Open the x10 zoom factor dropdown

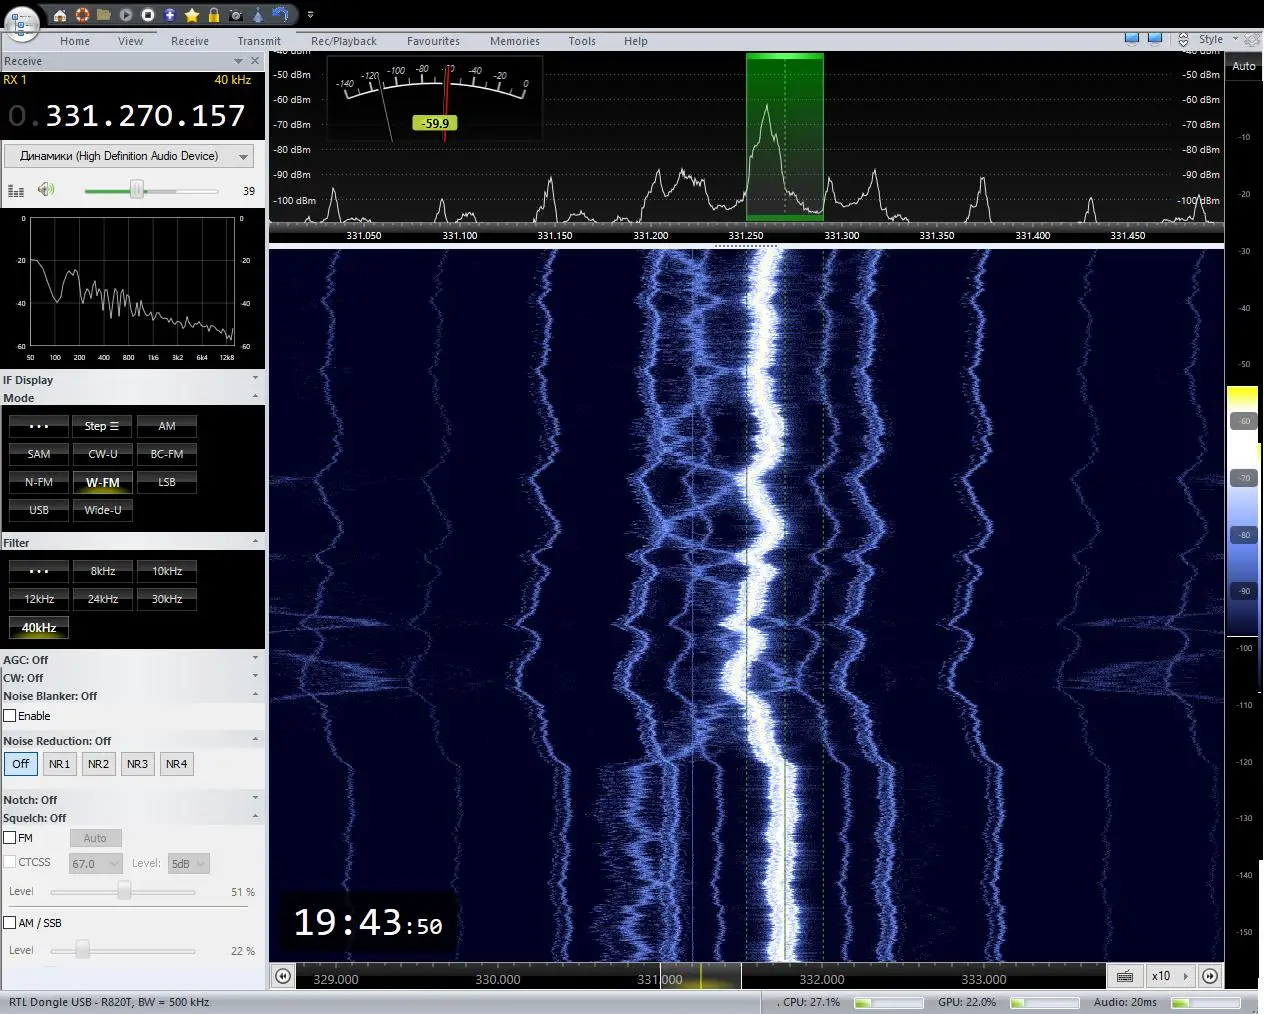coord(1168,976)
